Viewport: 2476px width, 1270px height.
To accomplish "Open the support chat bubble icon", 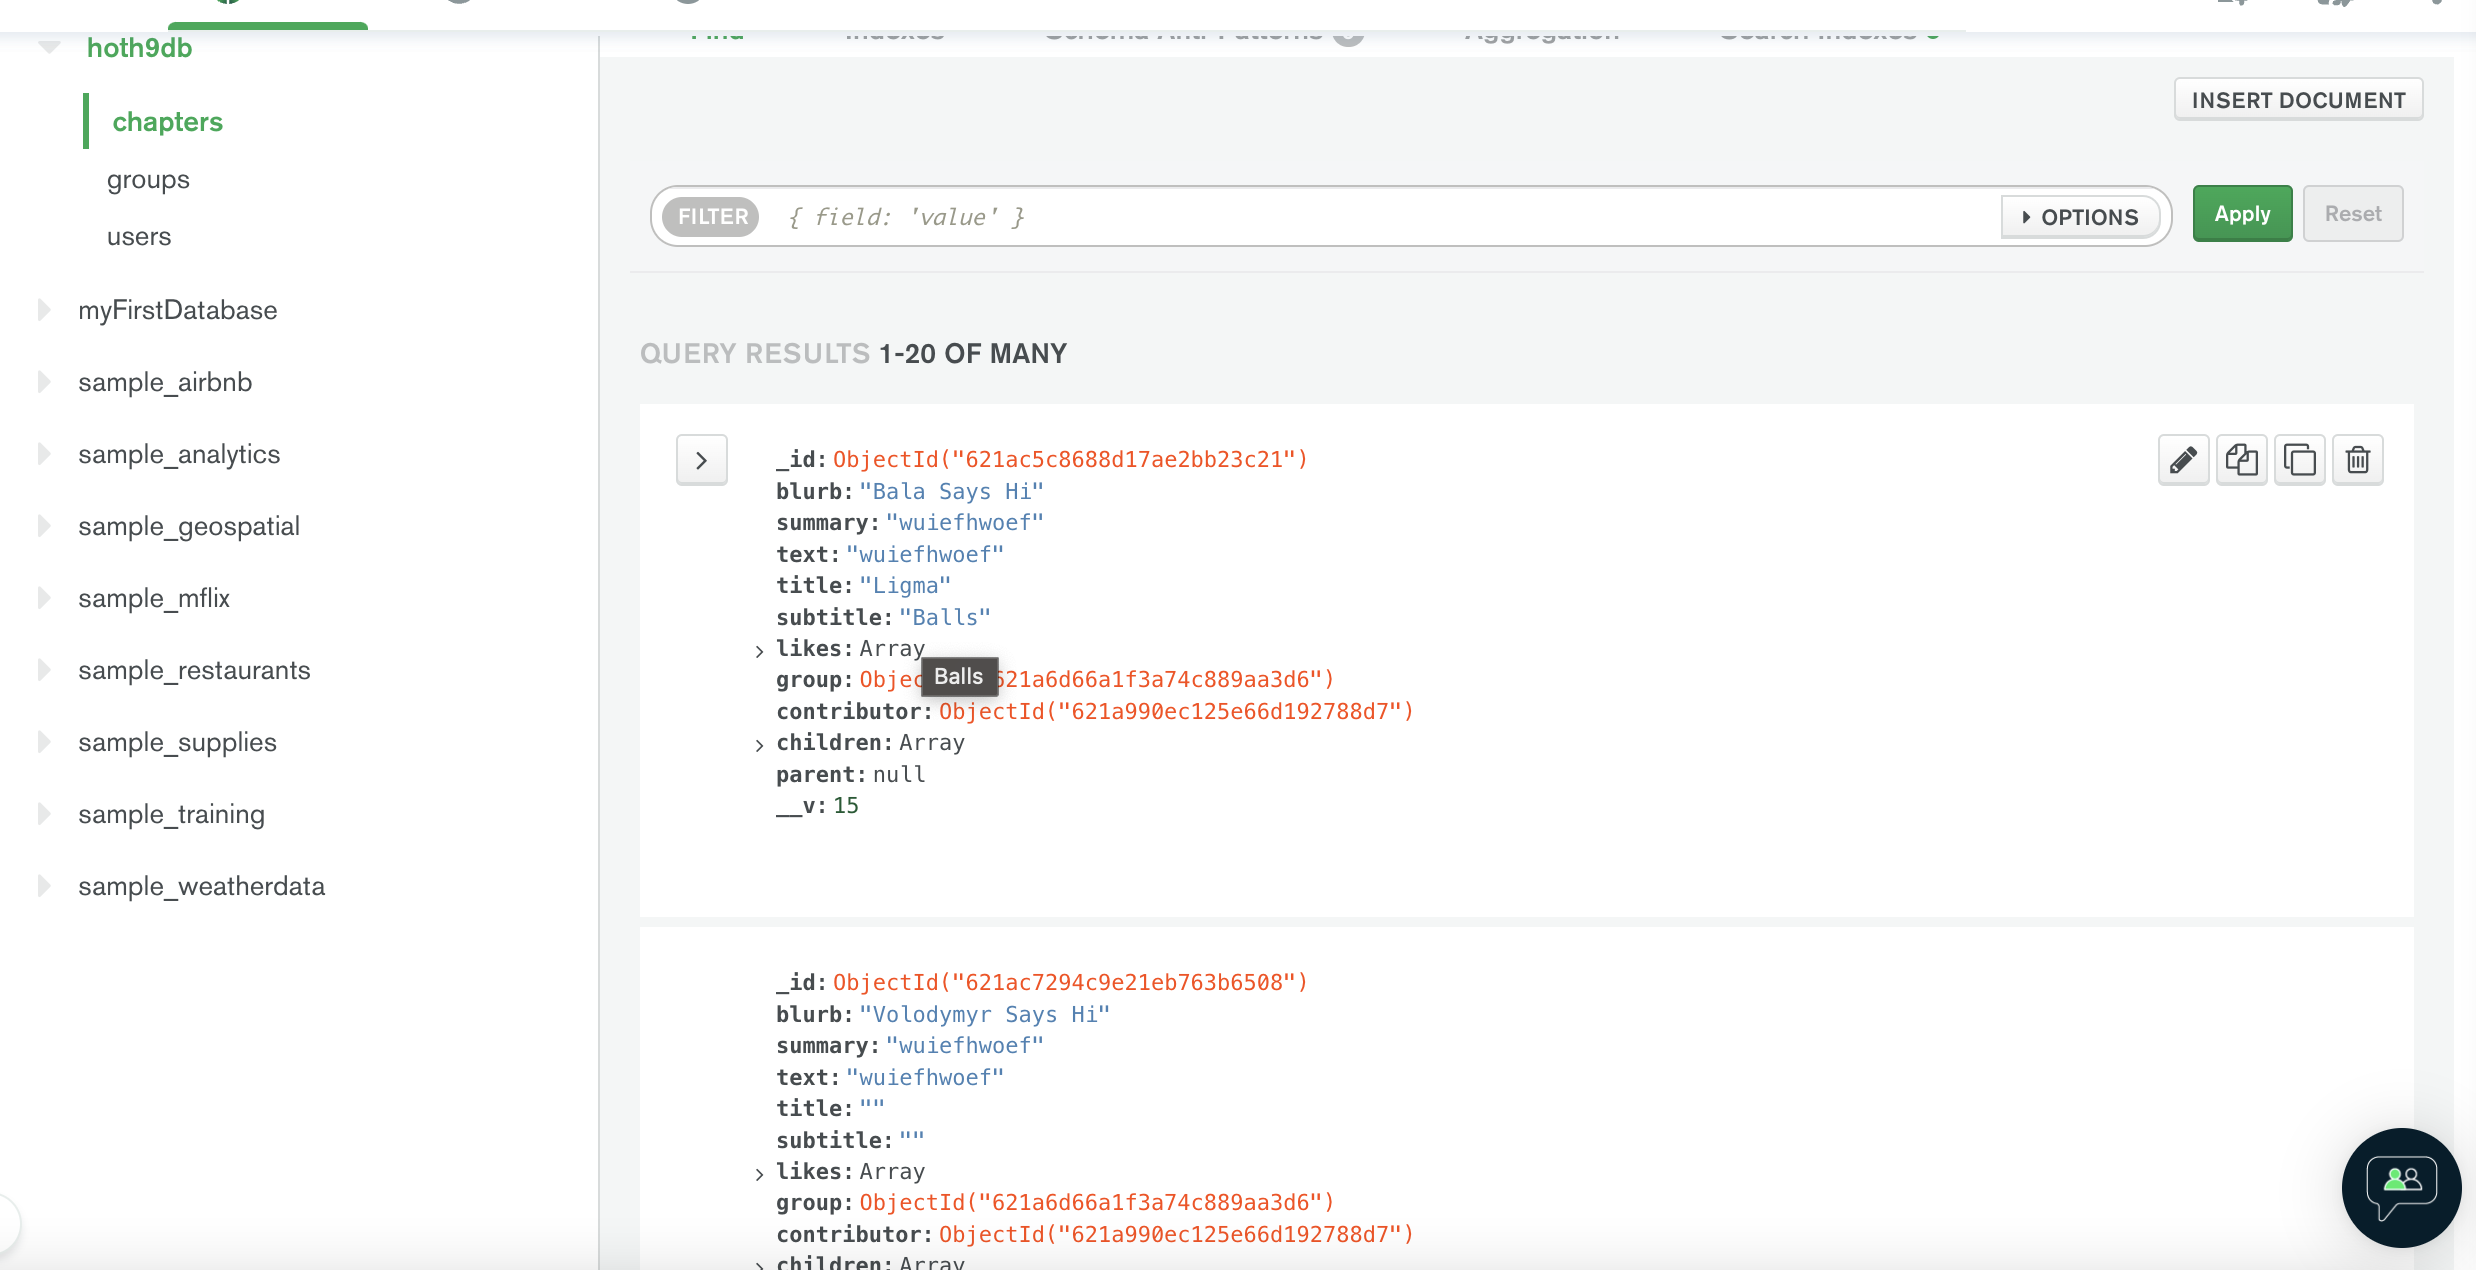I will coord(2401,1187).
